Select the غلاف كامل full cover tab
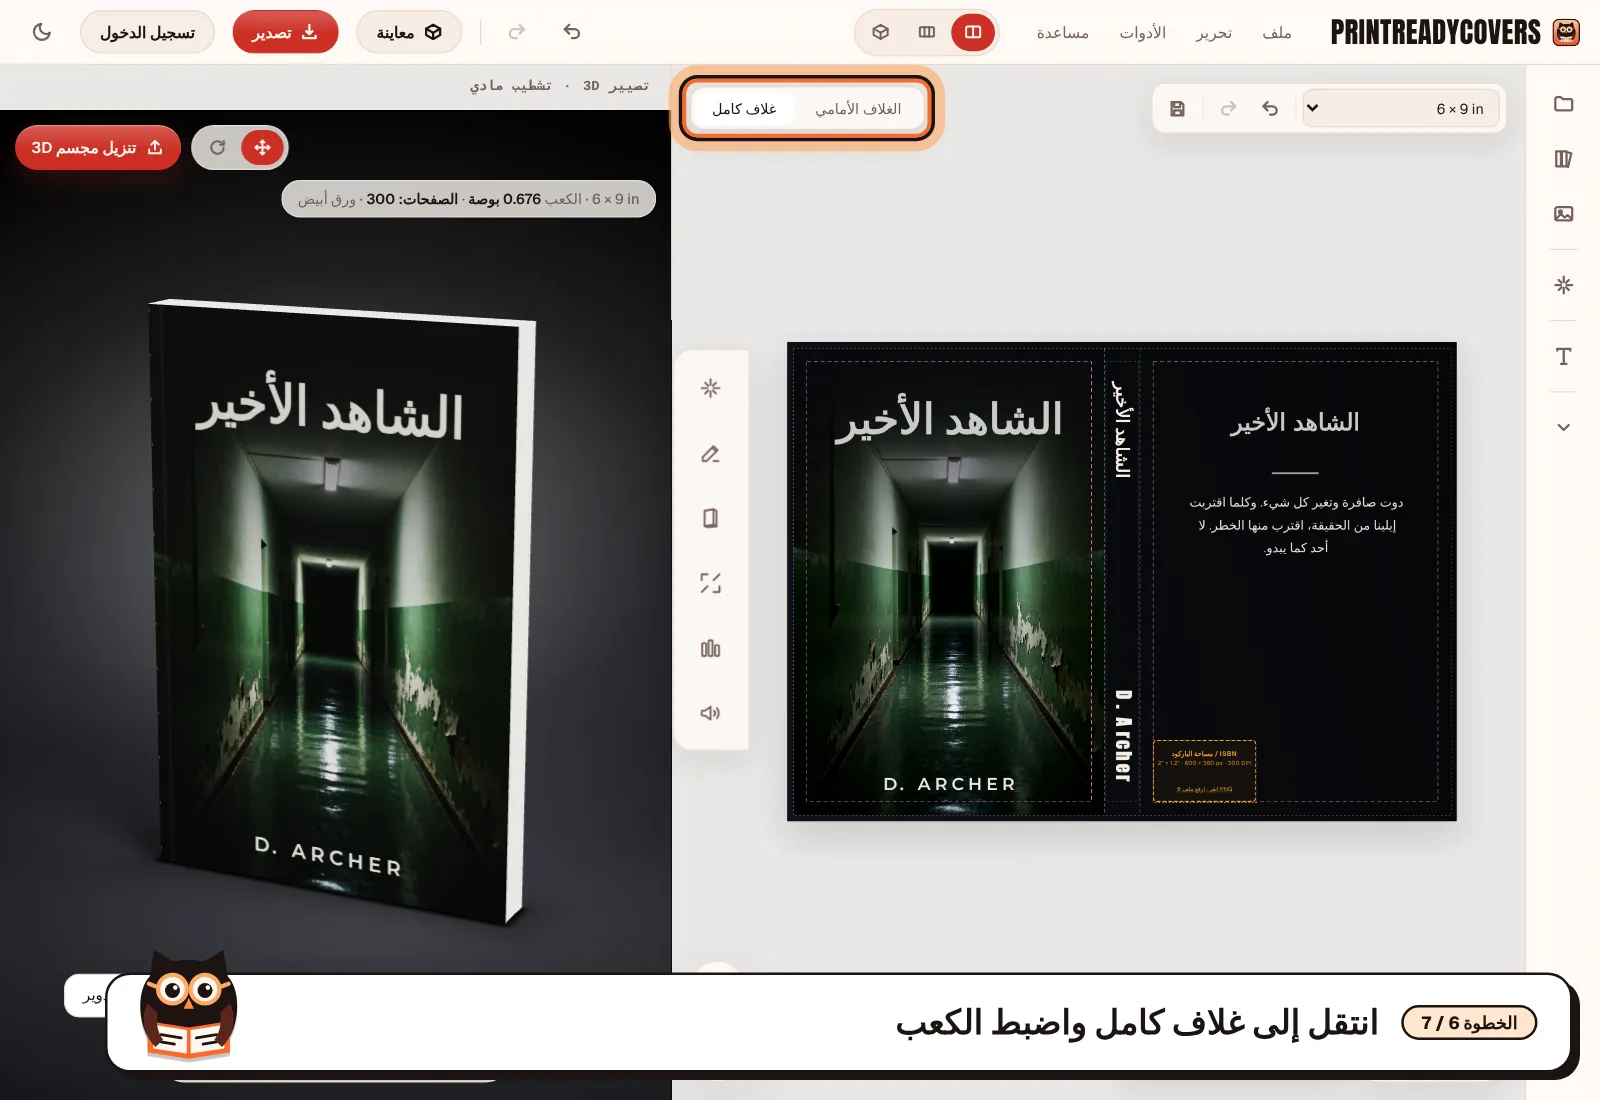Screen dimensions: 1600x1100 (x=744, y=108)
